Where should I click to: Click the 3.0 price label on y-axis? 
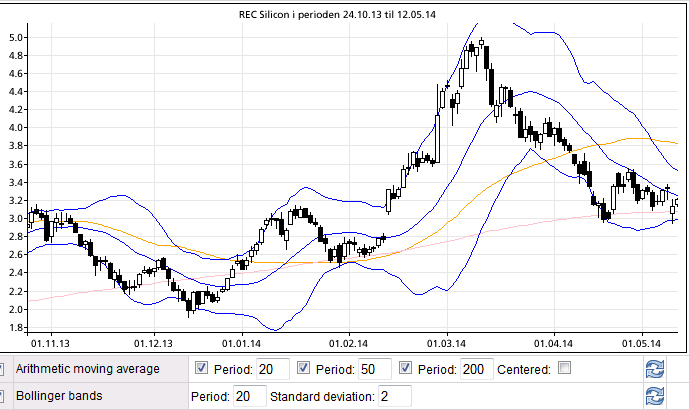16,218
